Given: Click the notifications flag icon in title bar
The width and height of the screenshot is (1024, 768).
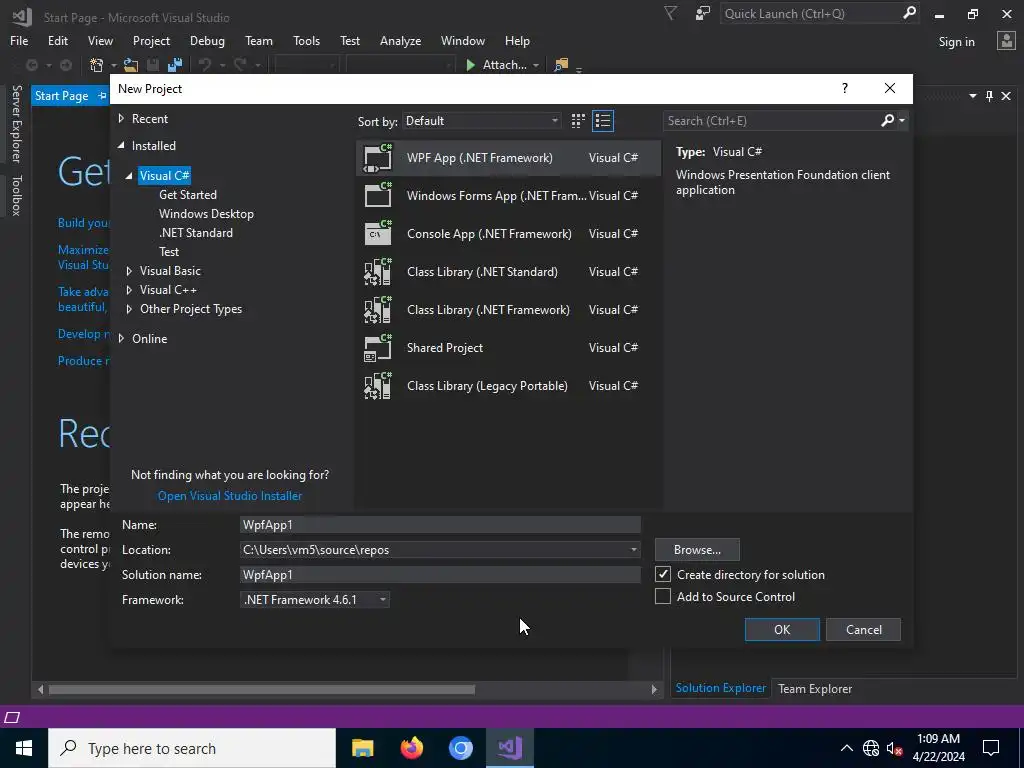Looking at the screenshot, I should tap(670, 13).
